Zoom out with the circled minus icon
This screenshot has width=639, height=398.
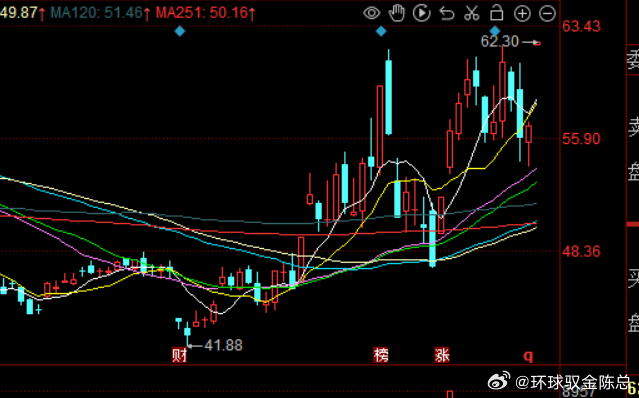pyautogui.click(x=547, y=13)
